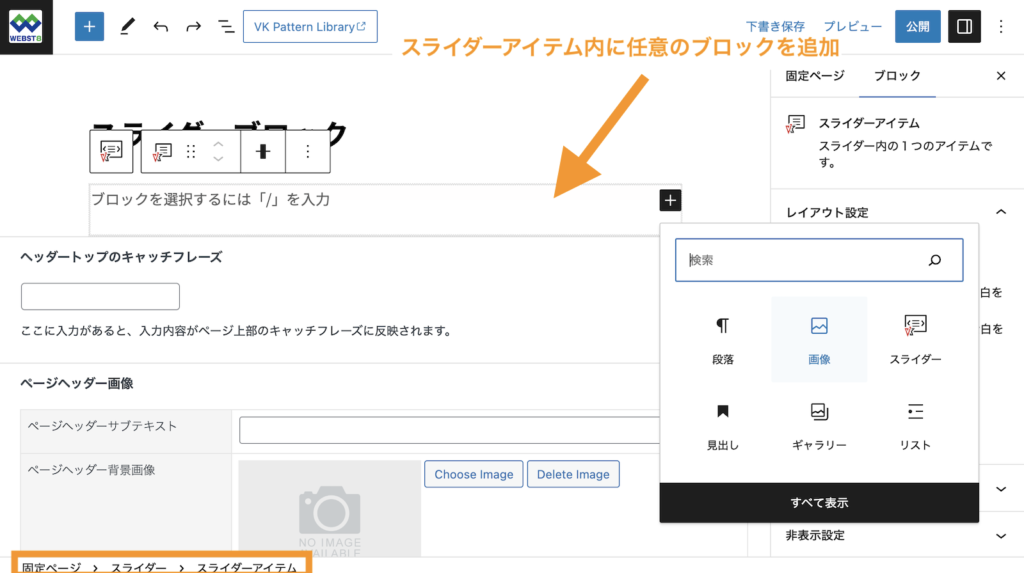Click Slider in the bottom breadcrumb
This screenshot has width=1024, height=573.
pyautogui.click(x=139, y=567)
